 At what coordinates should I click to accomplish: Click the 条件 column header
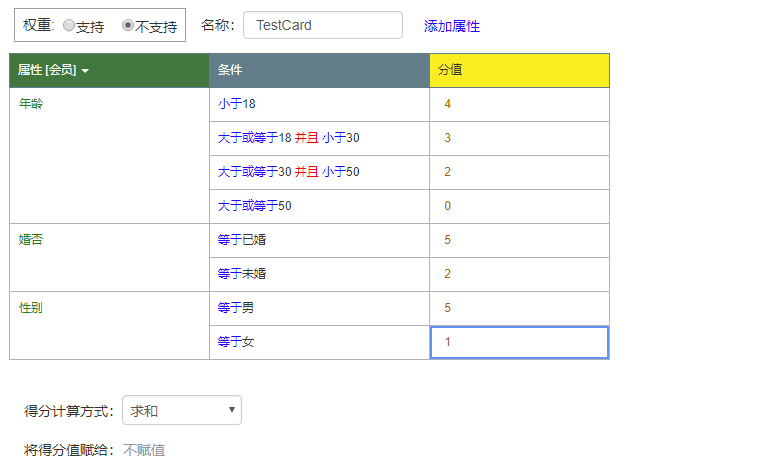[318, 70]
